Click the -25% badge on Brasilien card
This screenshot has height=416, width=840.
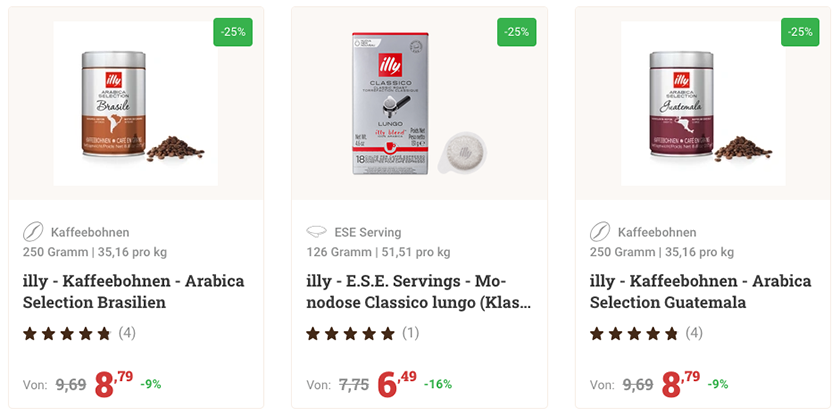(x=233, y=32)
